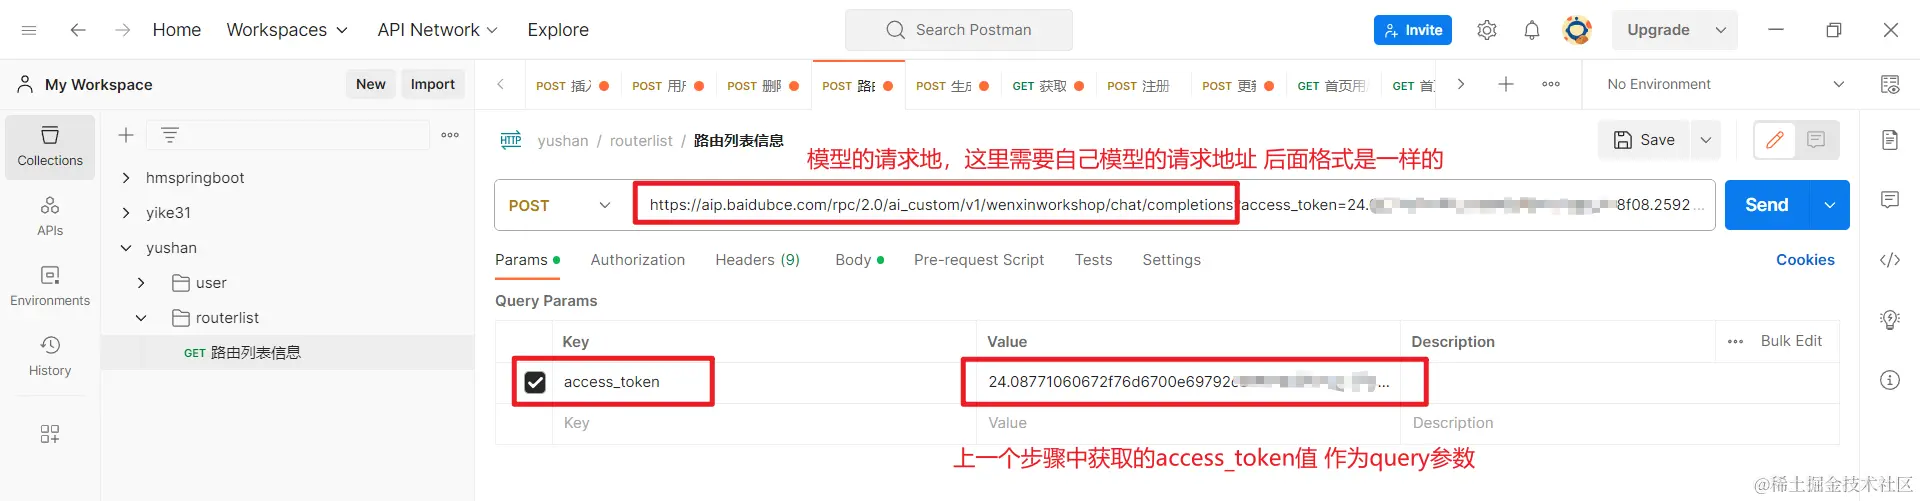Switch to the Settings tab
This screenshot has height=501, width=1920.
coord(1172,260)
